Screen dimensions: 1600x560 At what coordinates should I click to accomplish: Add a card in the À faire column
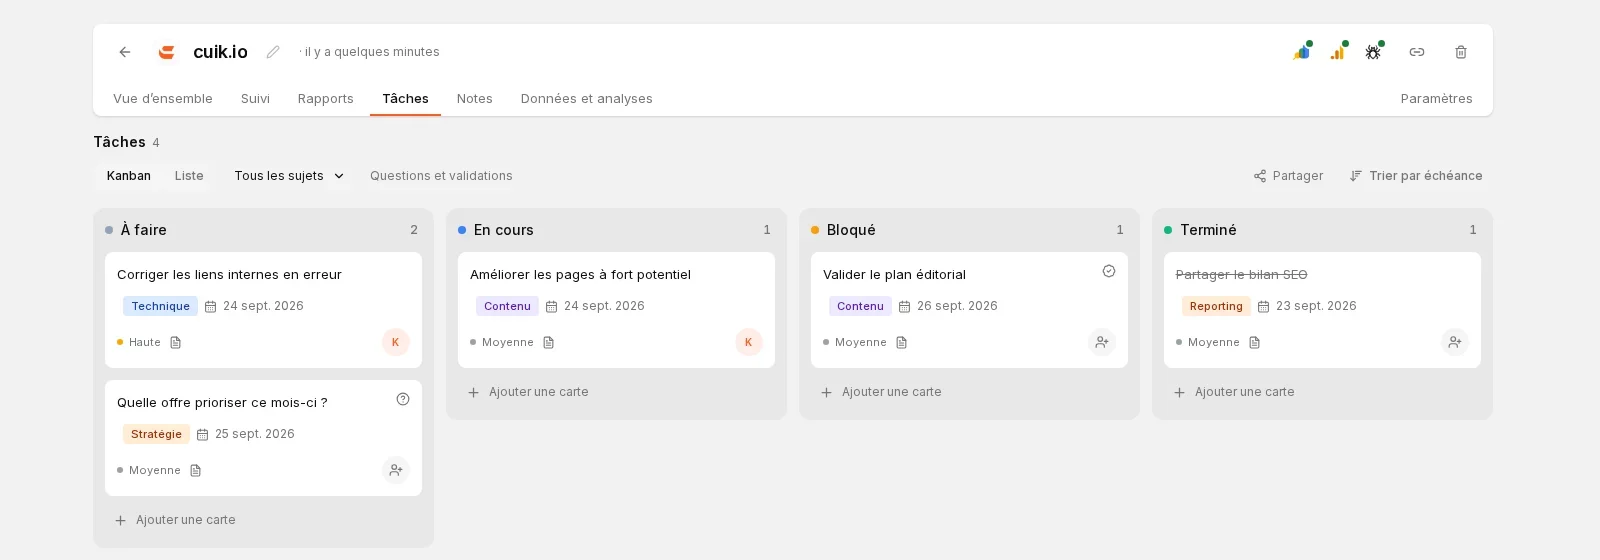[x=176, y=520]
